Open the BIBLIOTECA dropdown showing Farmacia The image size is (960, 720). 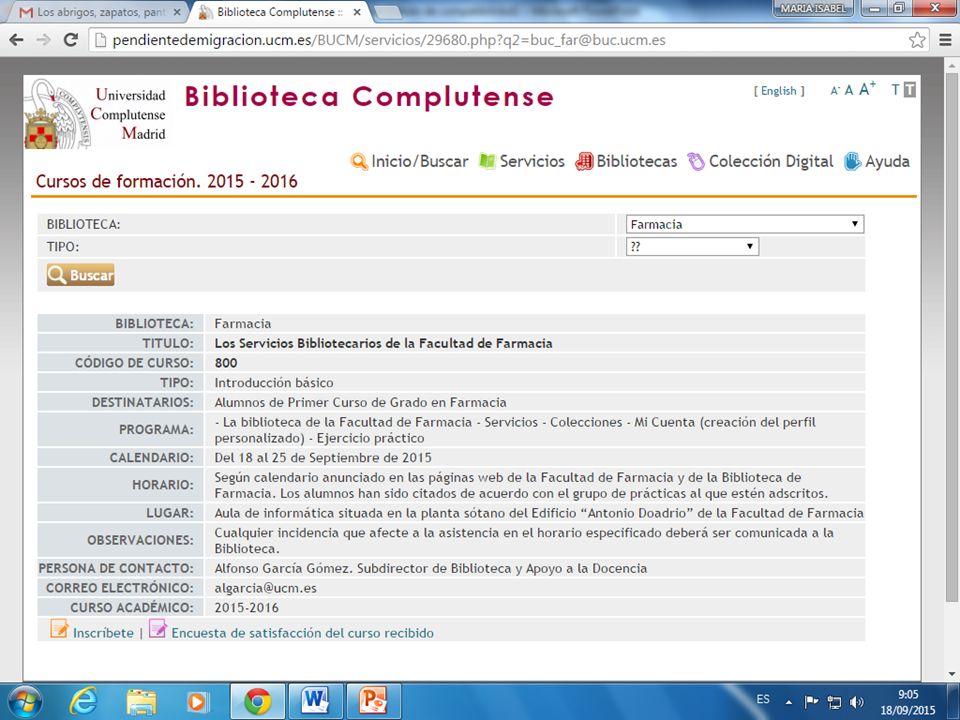[744, 224]
